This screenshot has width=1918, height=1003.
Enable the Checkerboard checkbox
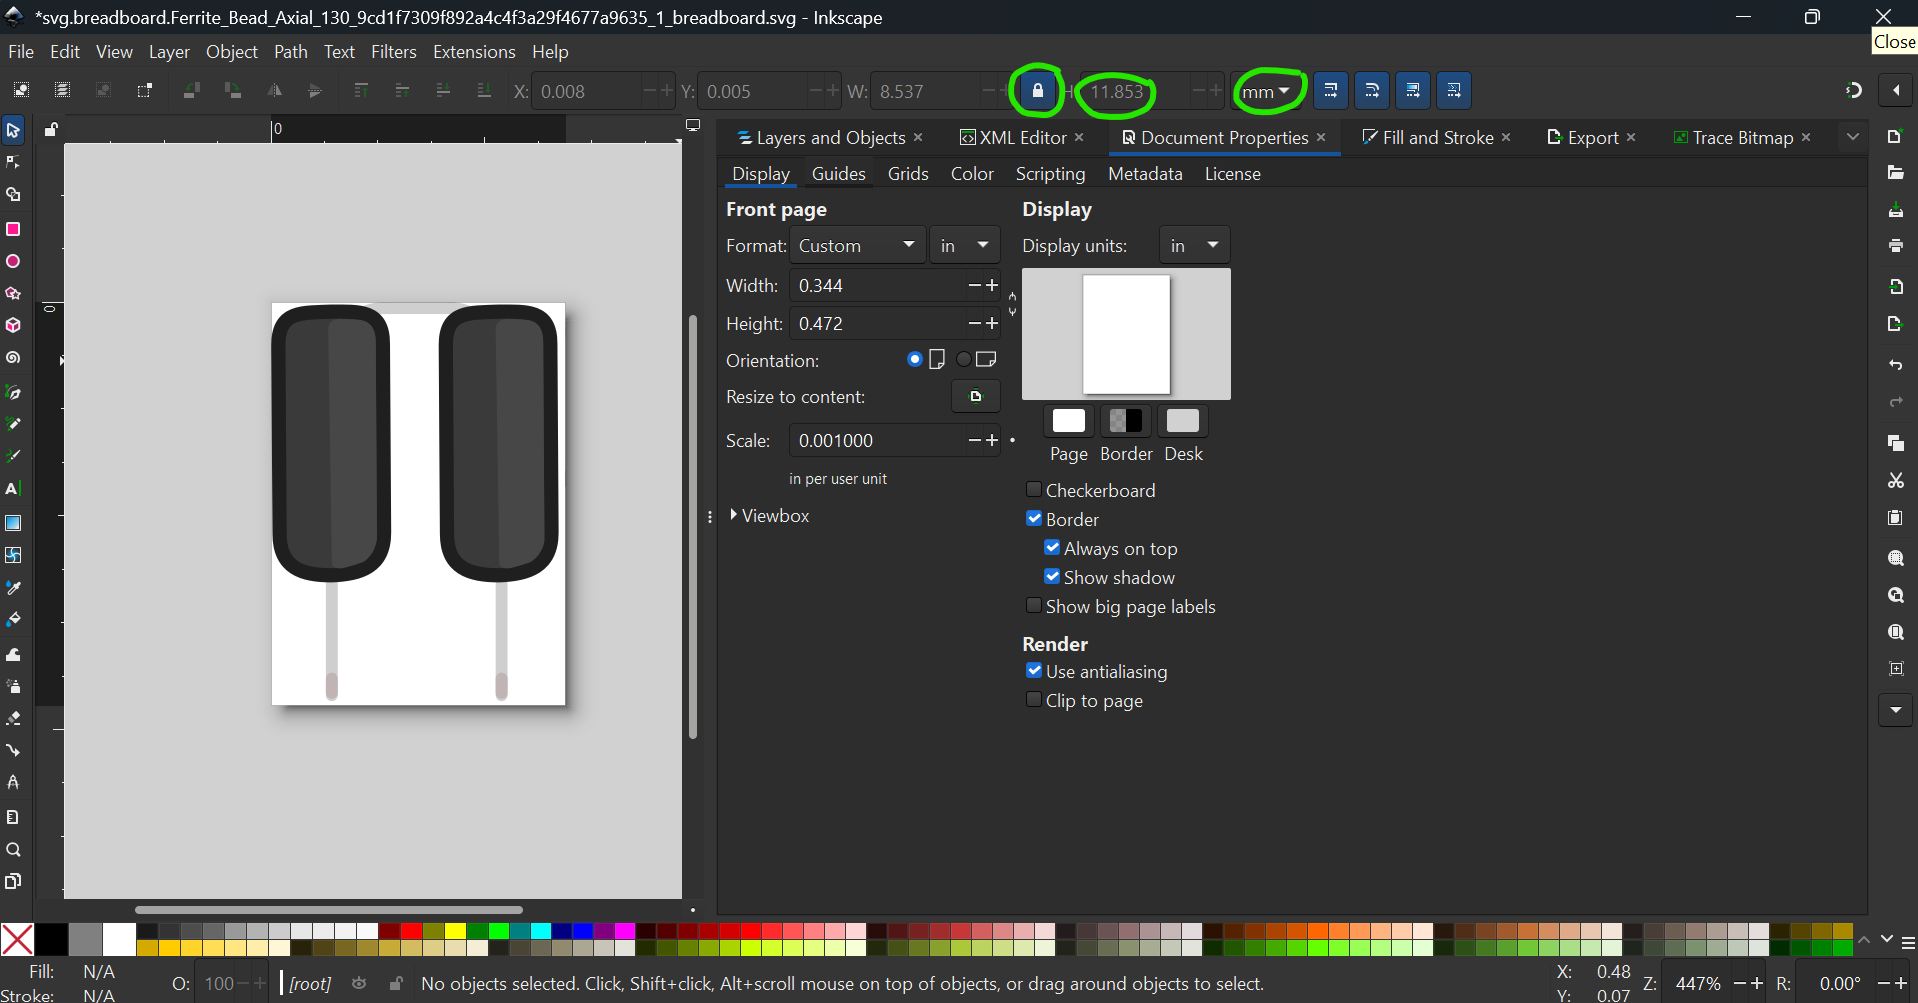tap(1034, 490)
